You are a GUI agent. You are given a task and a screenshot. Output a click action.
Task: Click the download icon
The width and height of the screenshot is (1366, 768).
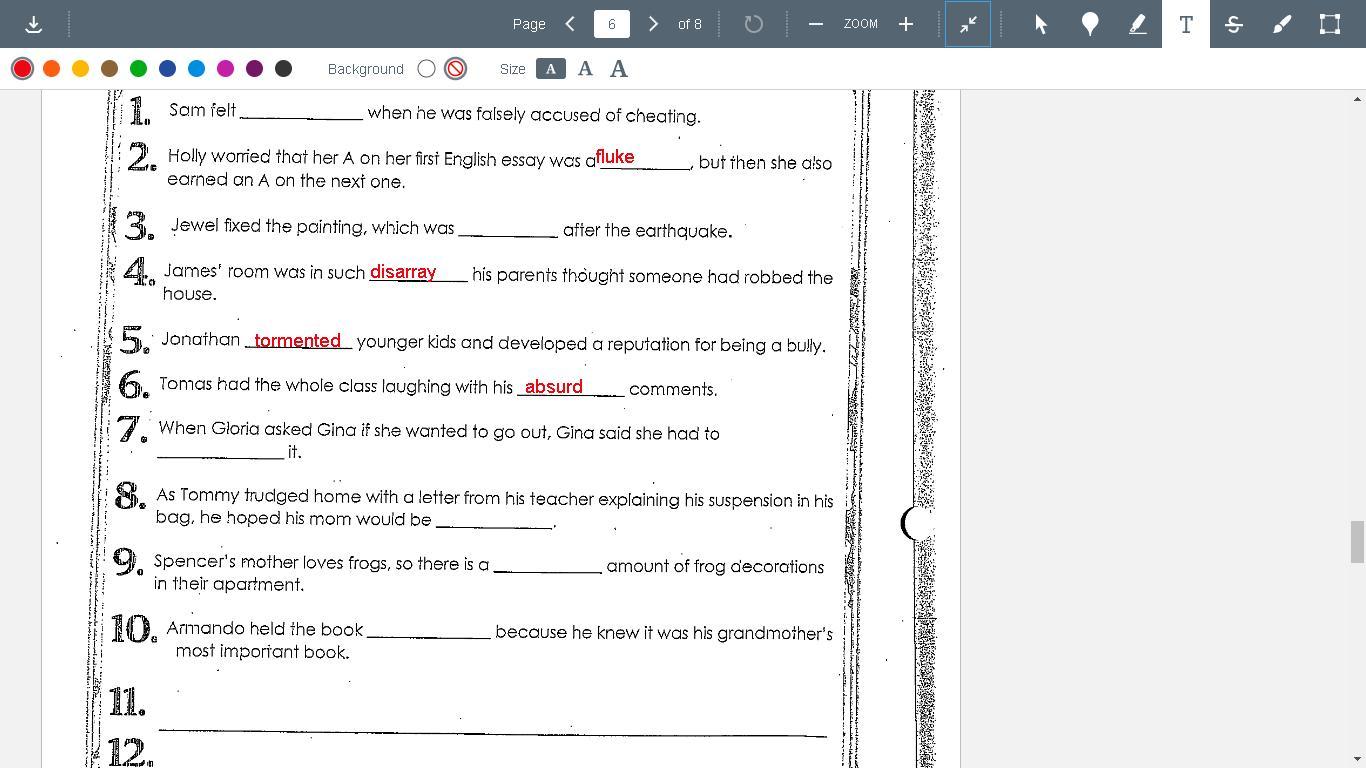(x=33, y=24)
